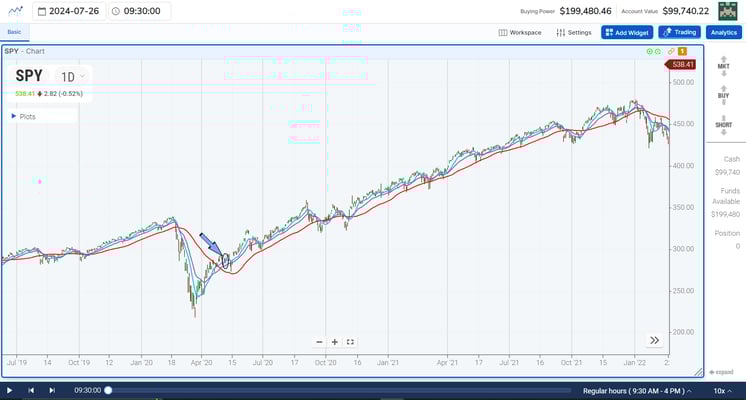Click the play button in playback bar
Viewport: 746px width, 400px height.
pos(9,390)
